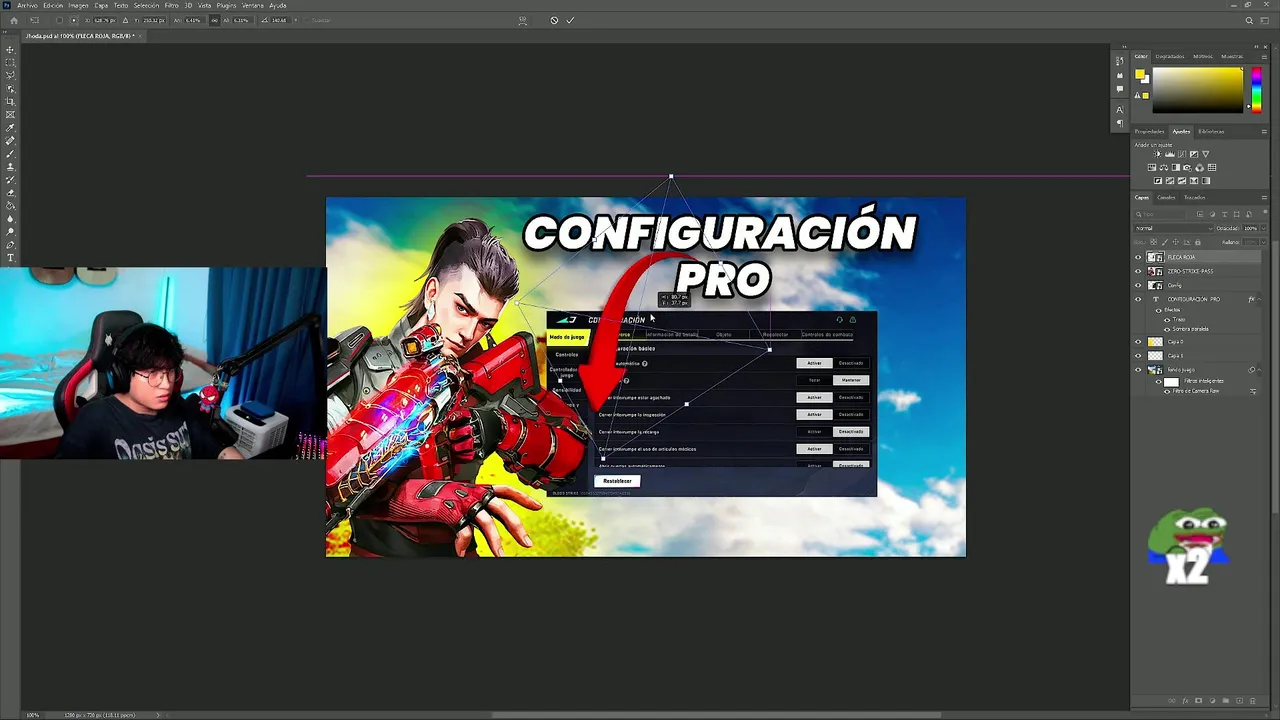1280x720 pixels.
Task: Hide the ZERO-STRIKE-PASS layer
Action: pos(1138,271)
